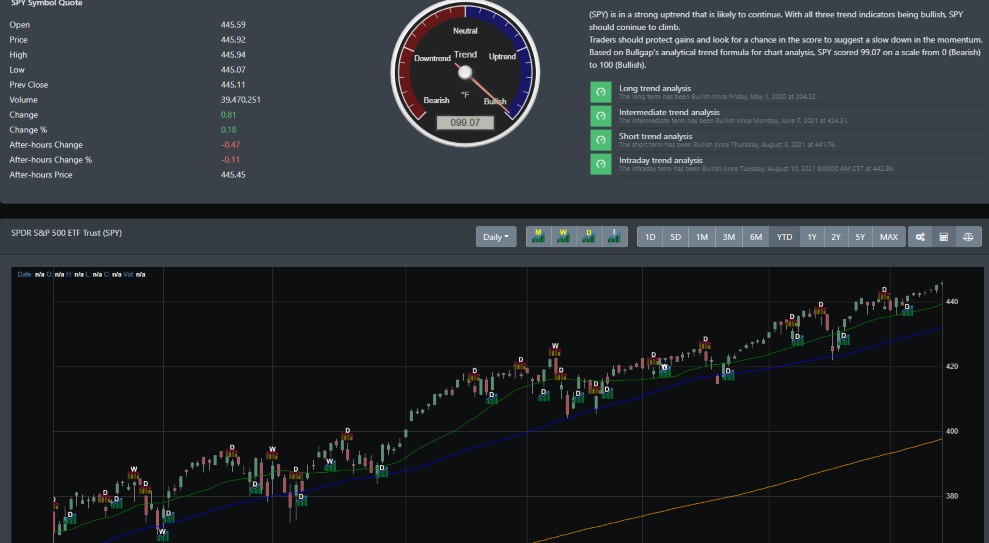Select the YTD time range
Screen dimensions: 989x543
[784, 237]
